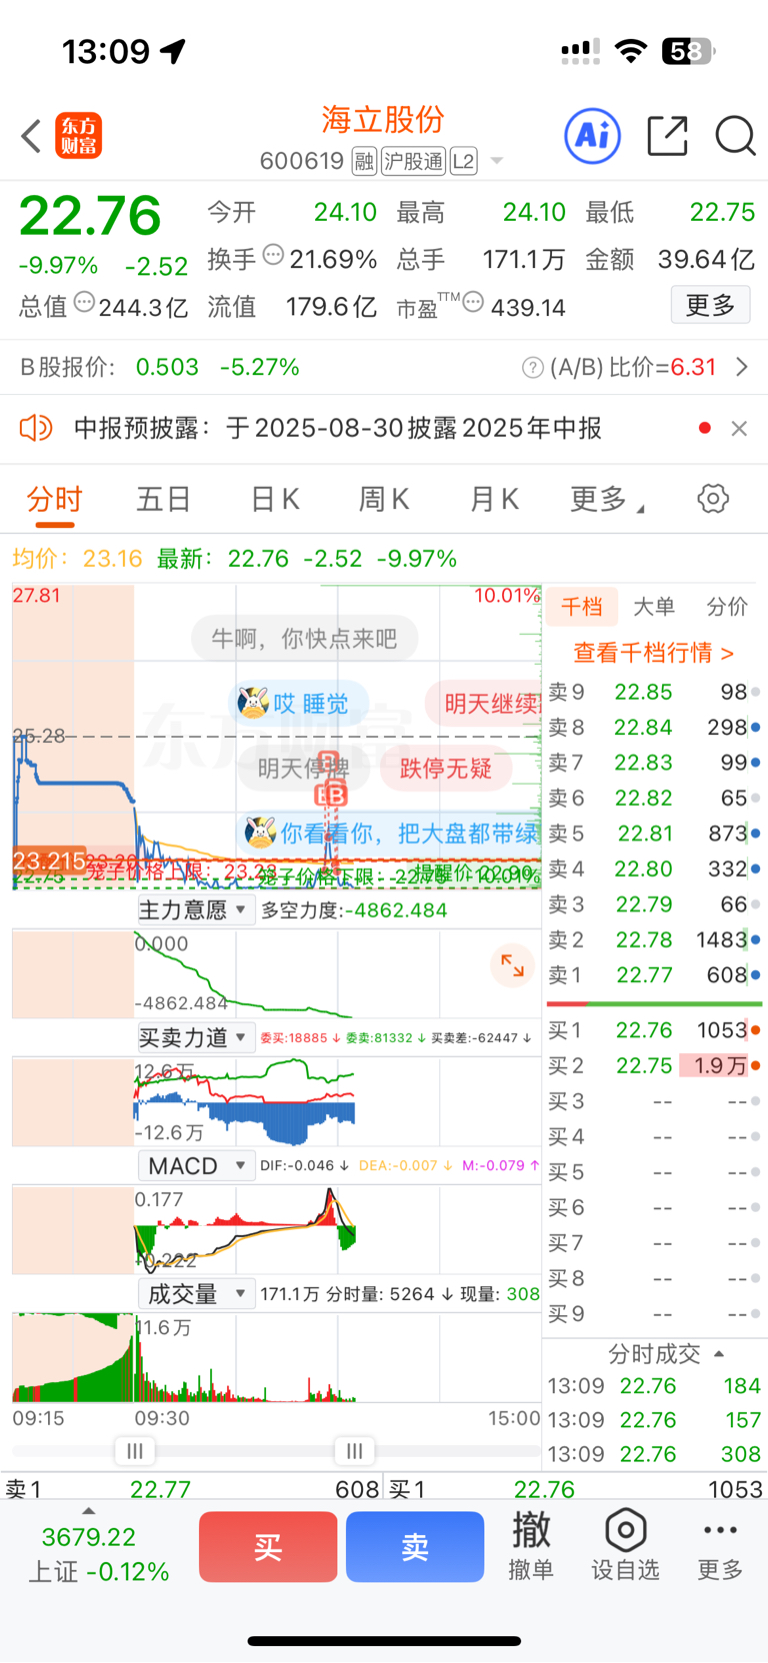This screenshot has height=1663, width=768.
Task: Tap info icon beside 总值
Action: 84,303
